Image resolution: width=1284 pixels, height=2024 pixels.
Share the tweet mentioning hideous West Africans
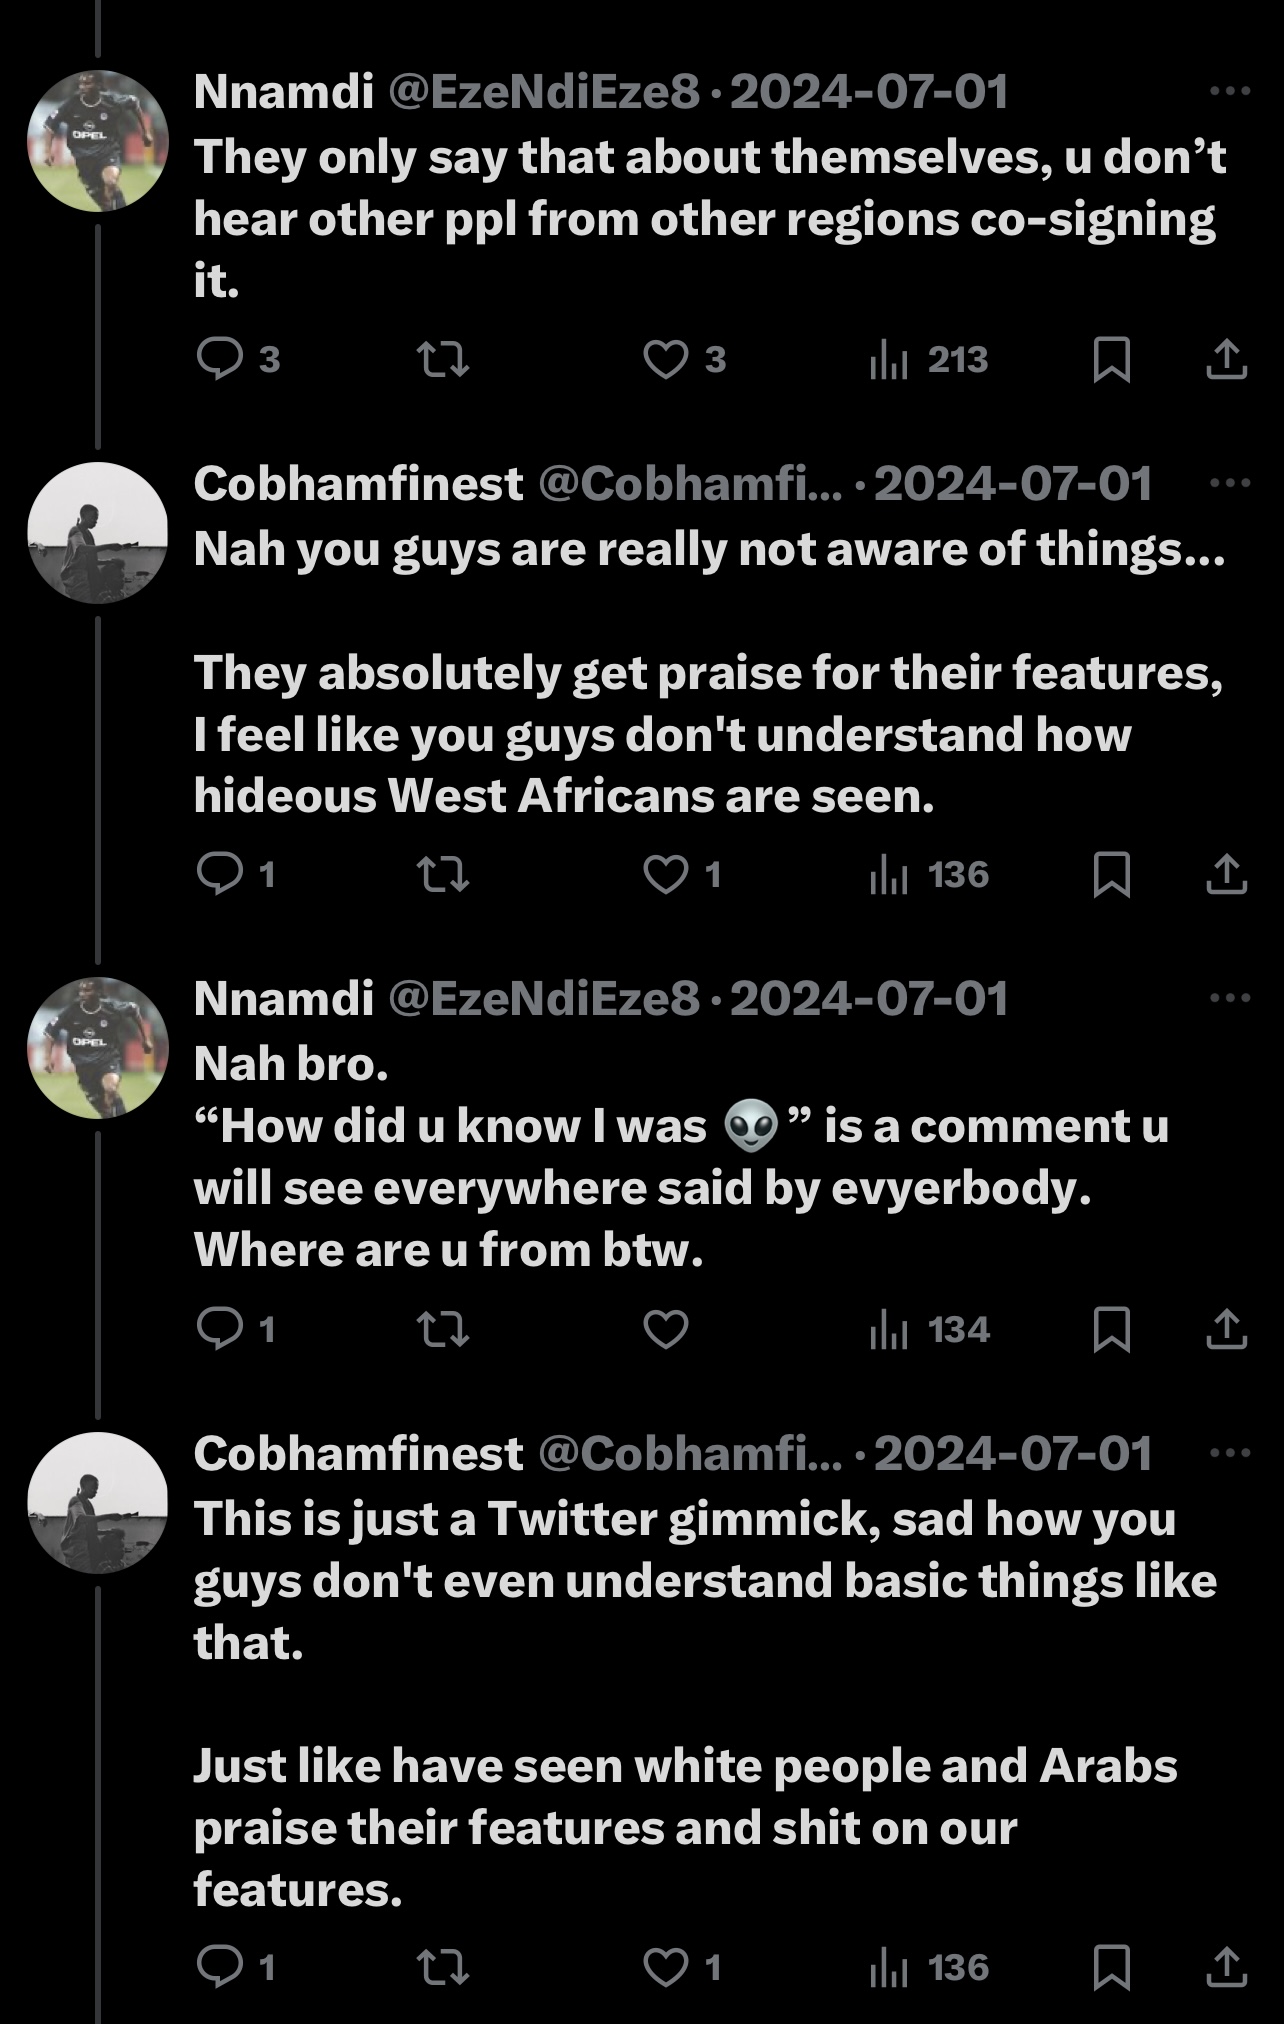coord(1226,875)
